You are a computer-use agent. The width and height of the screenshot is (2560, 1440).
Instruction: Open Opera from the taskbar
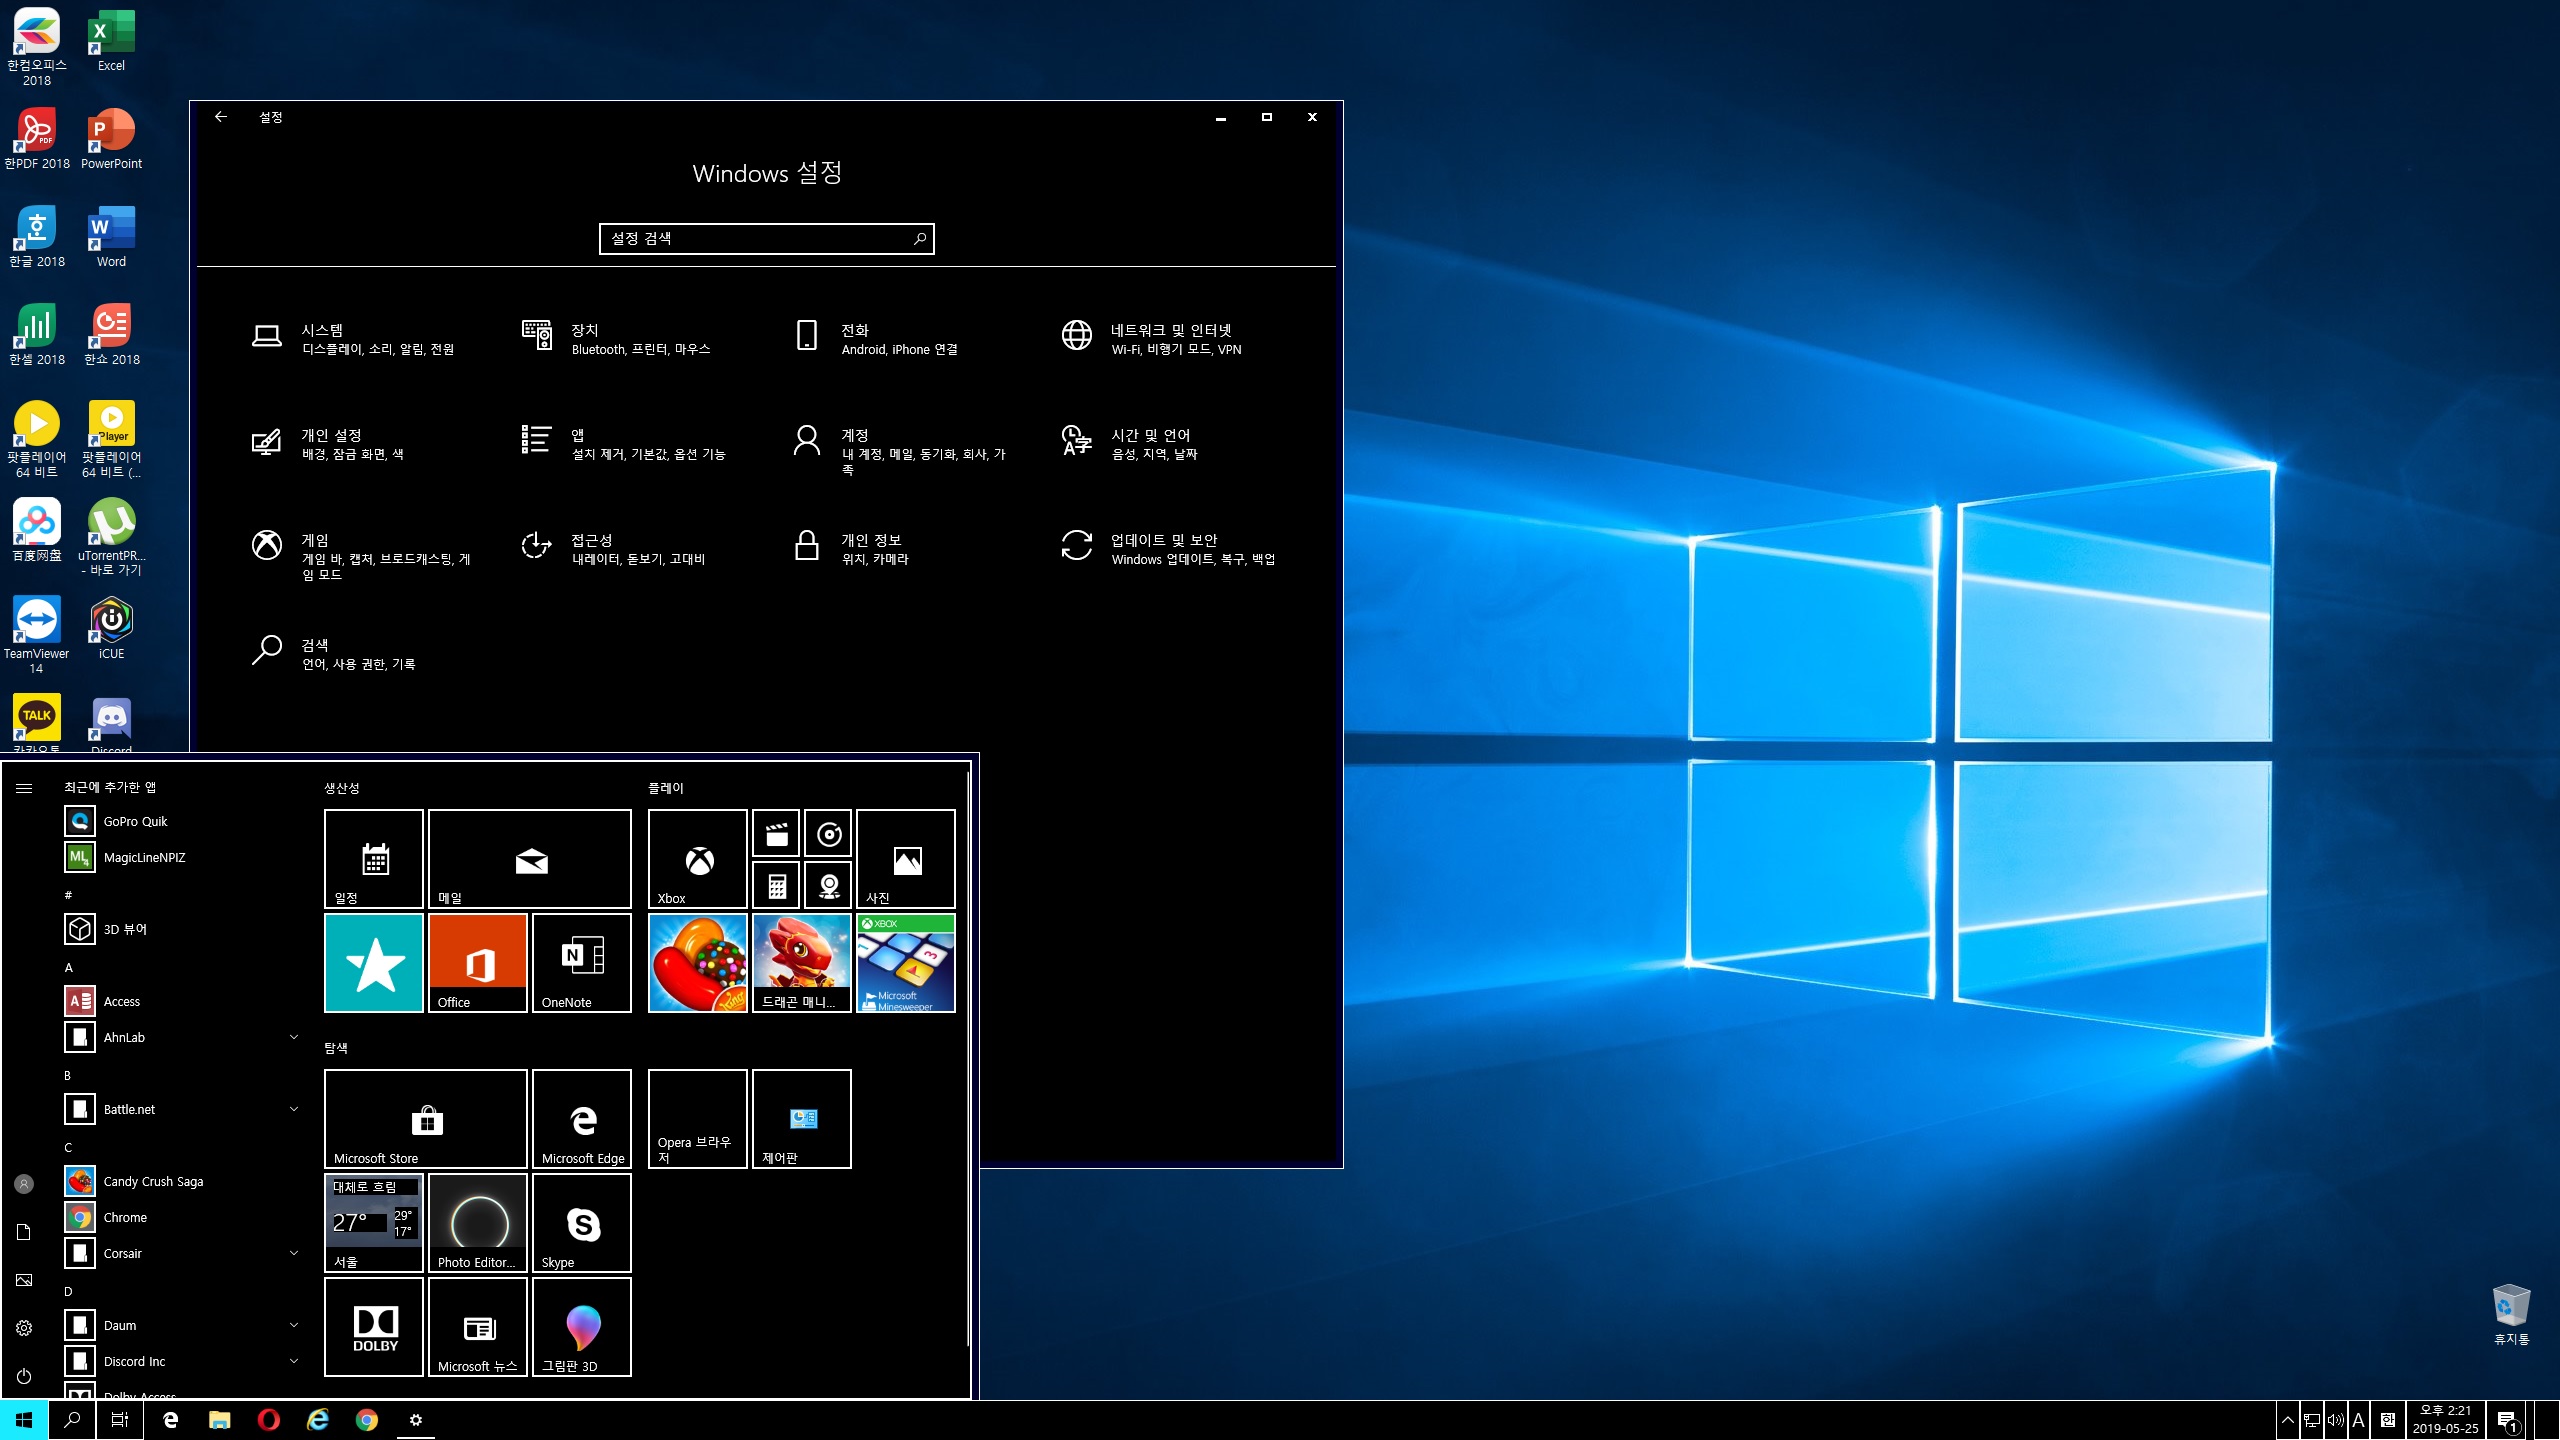[268, 1420]
